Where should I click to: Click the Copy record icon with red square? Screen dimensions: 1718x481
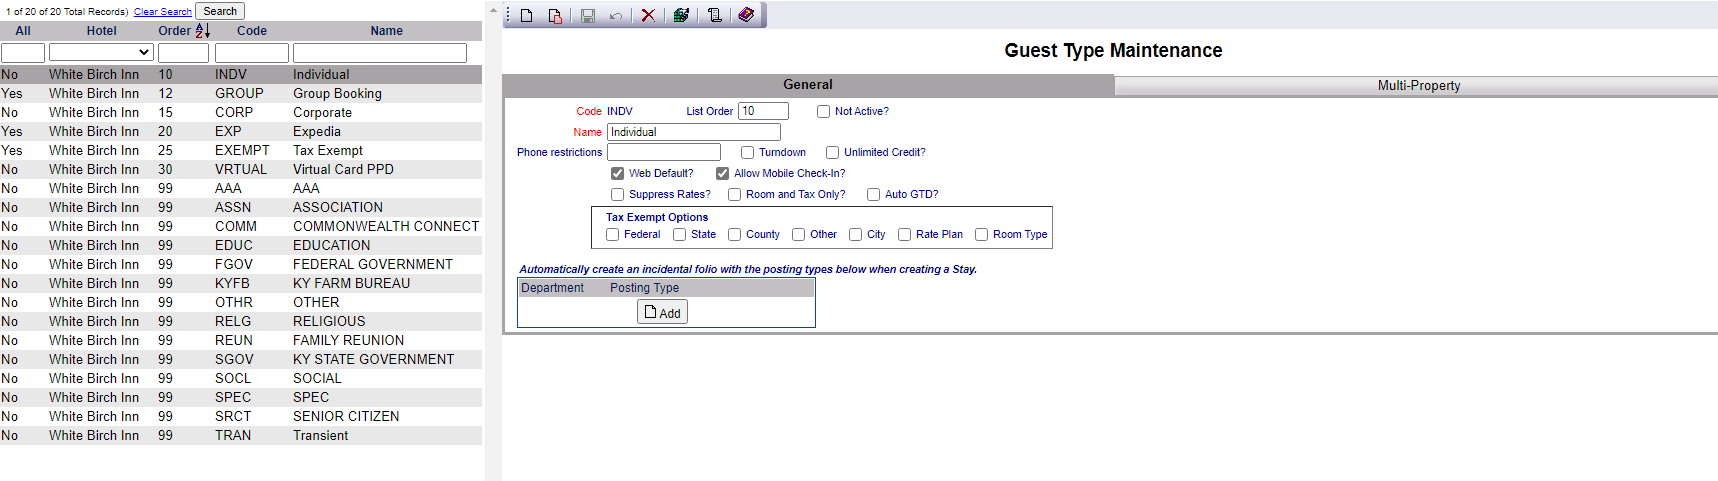click(x=555, y=15)
